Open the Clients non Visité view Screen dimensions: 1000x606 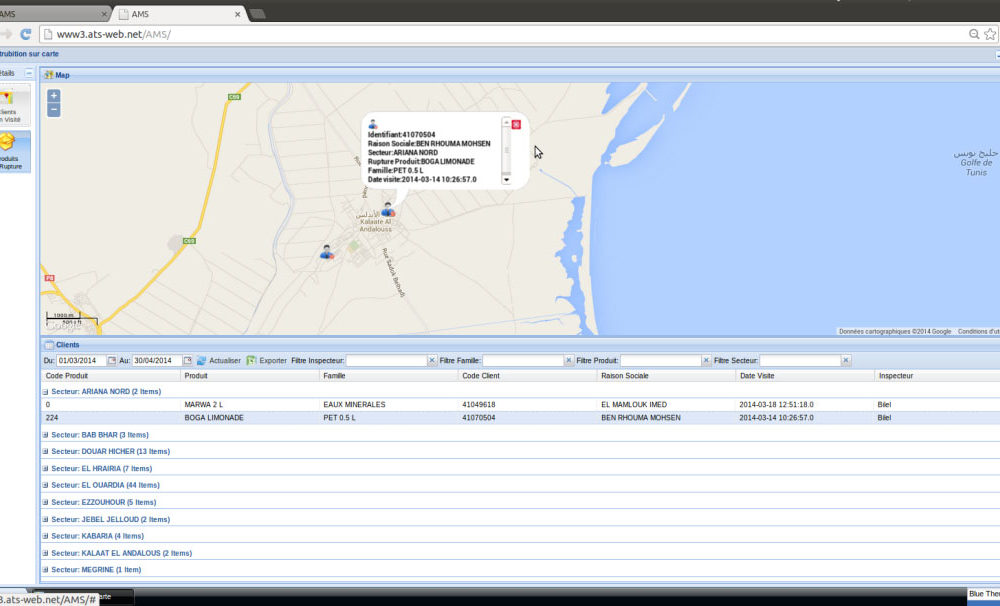pos(10,105)
